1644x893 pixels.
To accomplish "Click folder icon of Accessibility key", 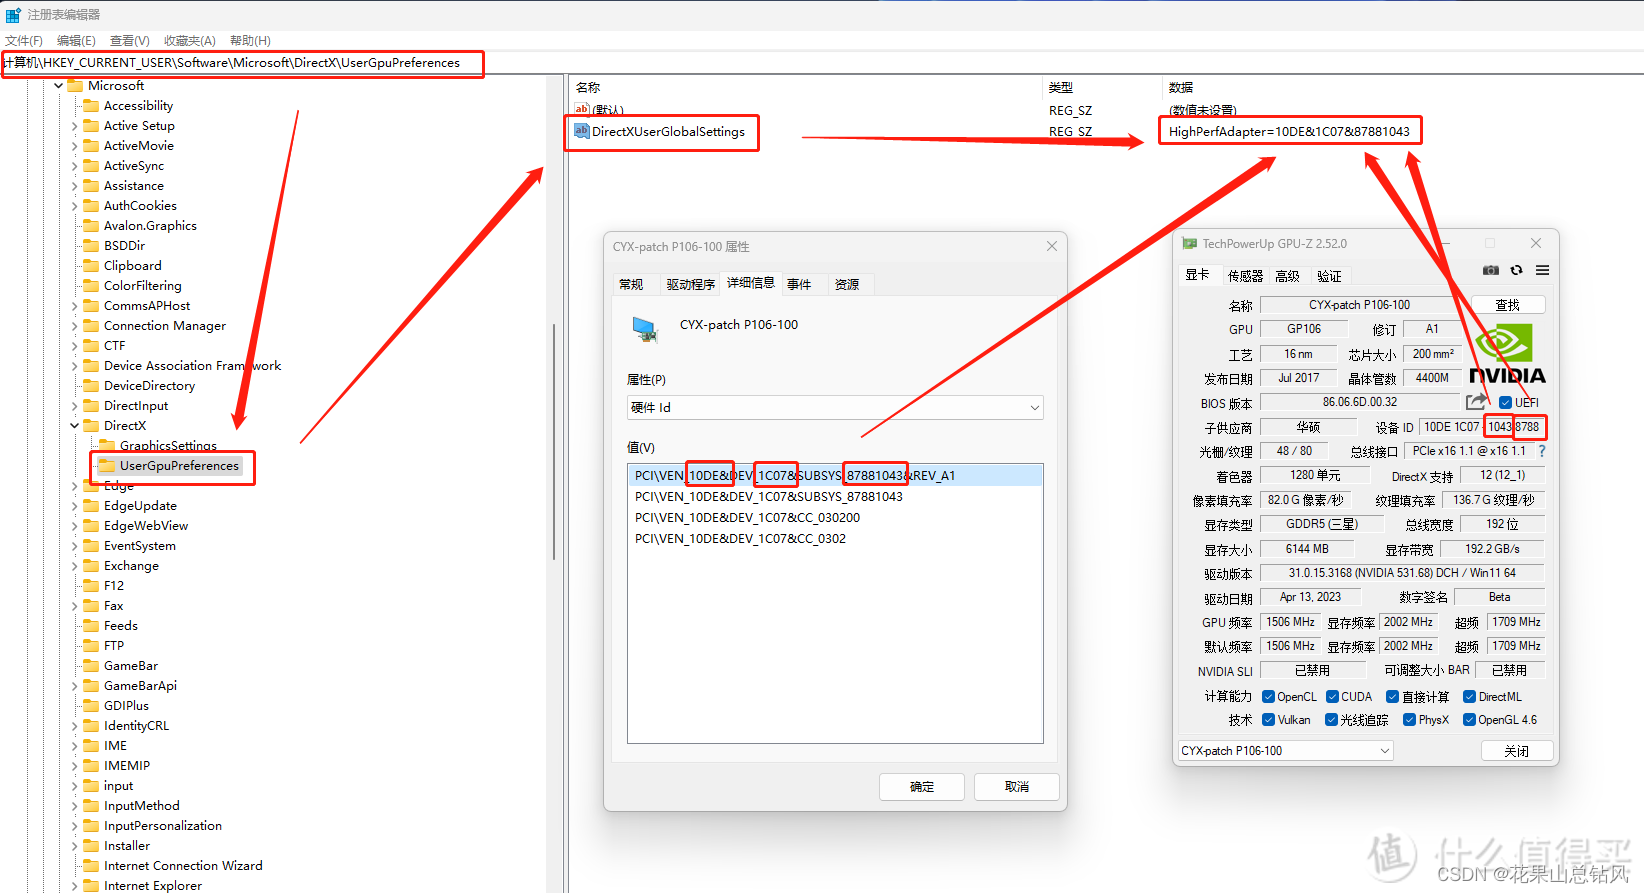I will pos(91,105).
